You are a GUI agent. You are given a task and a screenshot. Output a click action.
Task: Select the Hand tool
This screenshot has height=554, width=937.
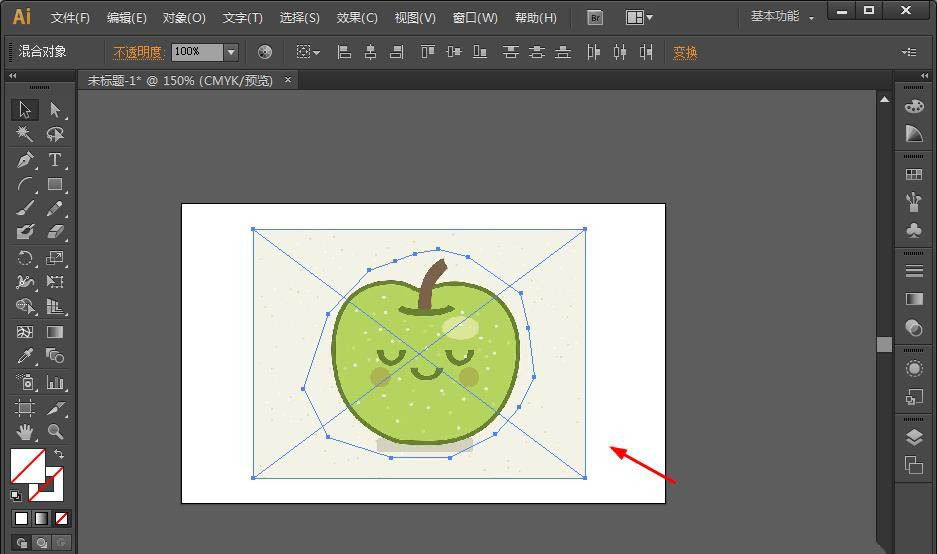25,431
